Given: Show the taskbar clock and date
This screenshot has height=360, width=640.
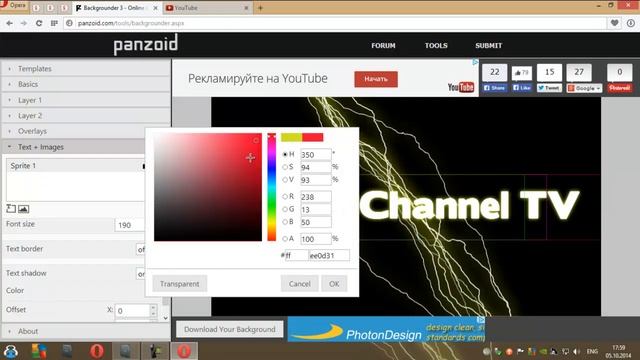Looking at the screenshot, I should point(618,351).
